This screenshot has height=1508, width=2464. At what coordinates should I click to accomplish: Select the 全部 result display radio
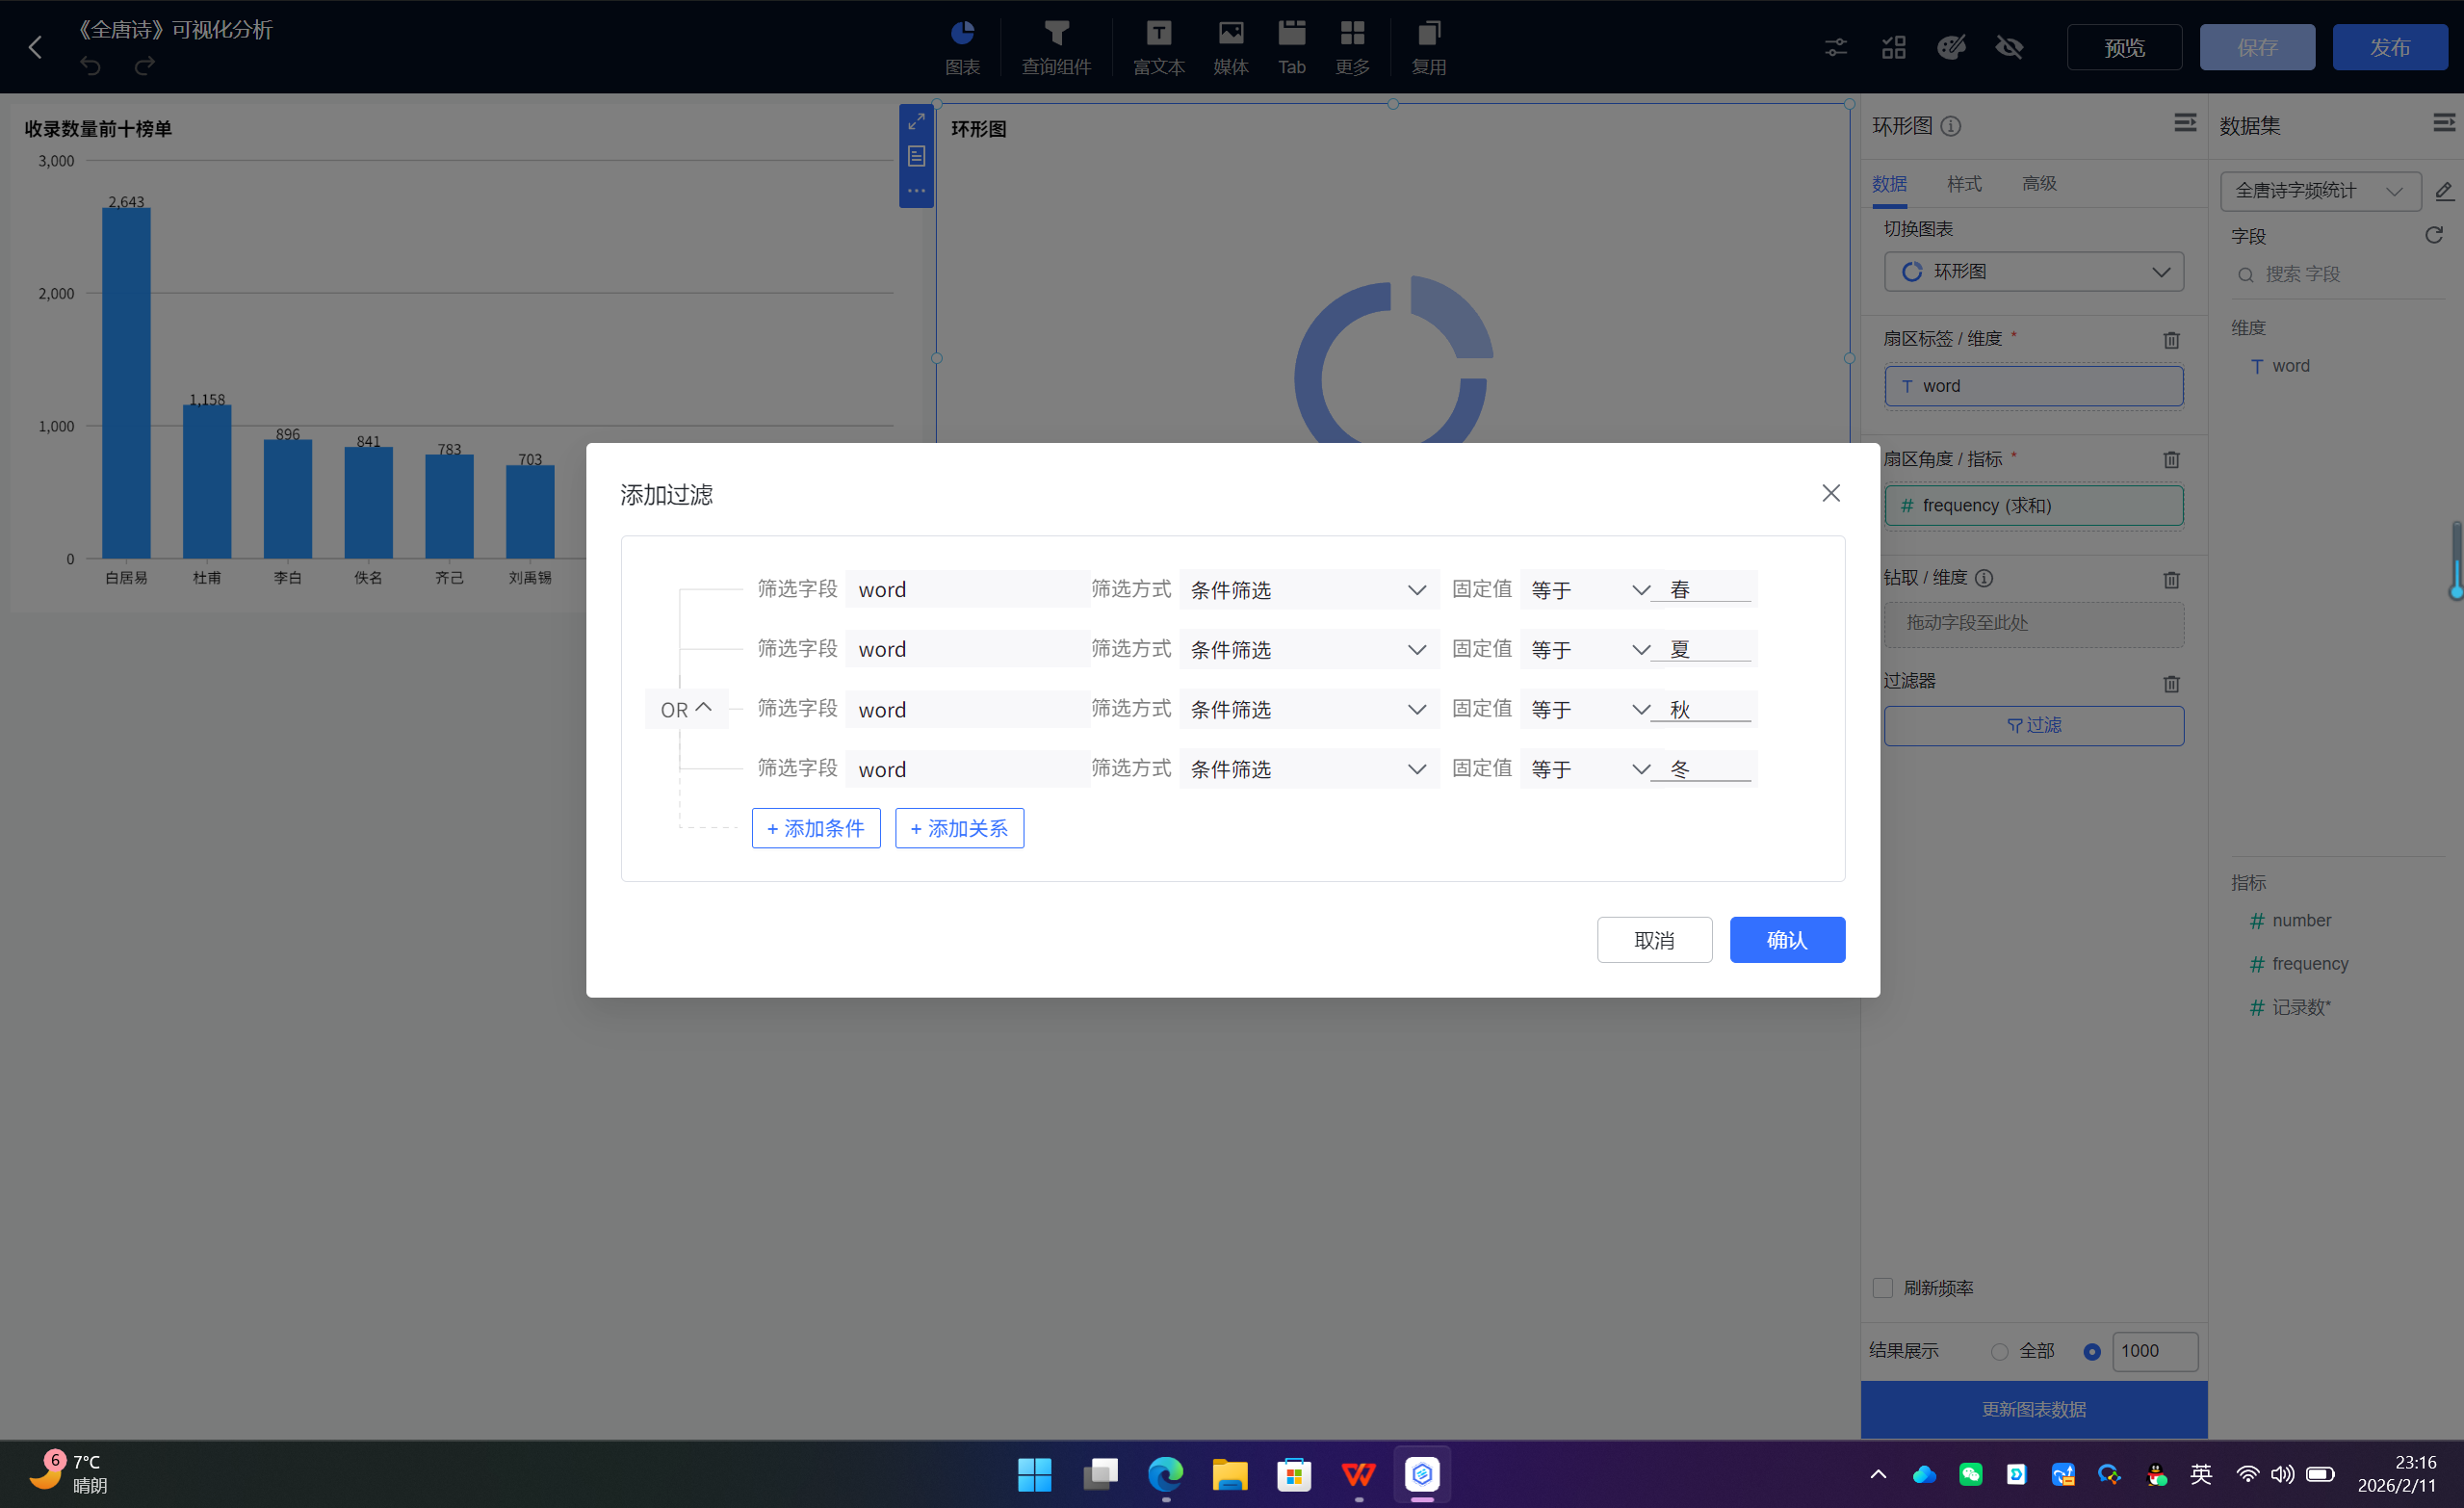(1999, 1351)
